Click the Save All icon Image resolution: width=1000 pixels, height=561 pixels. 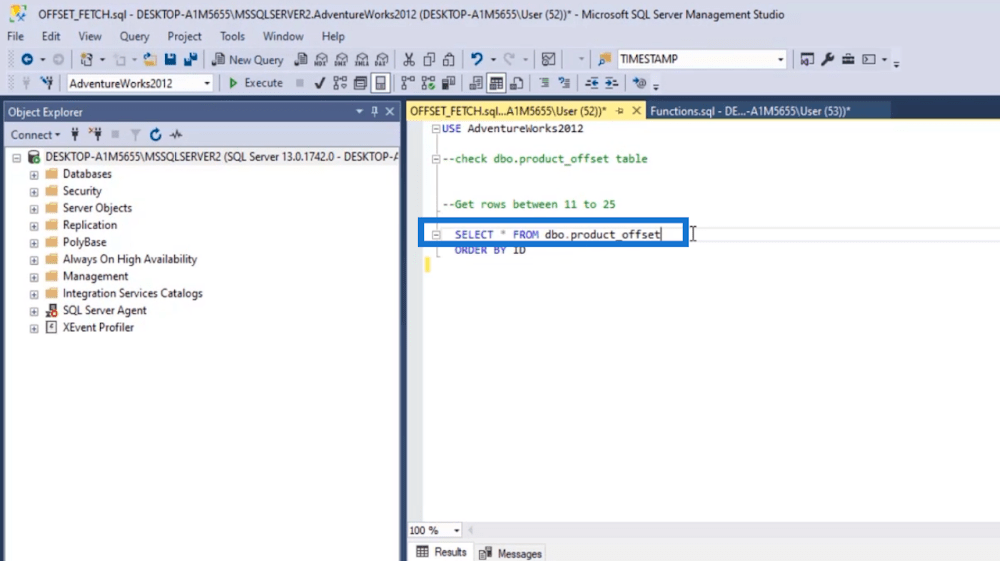(190, 59)
